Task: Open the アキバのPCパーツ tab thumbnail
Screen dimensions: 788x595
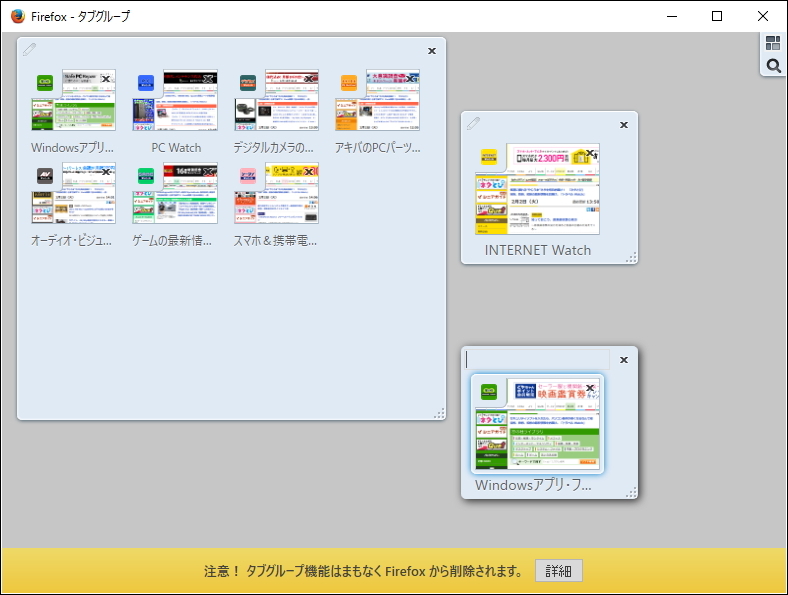Action: tap(377, 101)
